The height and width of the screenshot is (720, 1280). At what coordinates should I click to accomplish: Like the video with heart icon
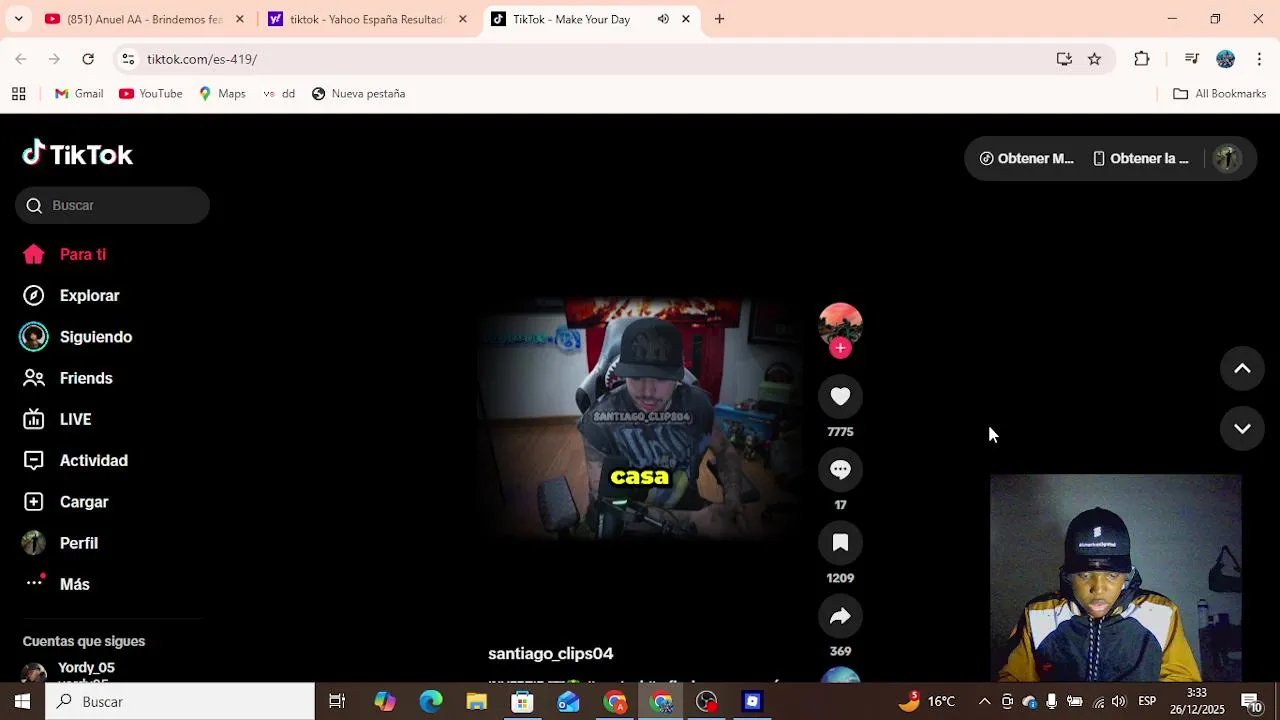[x=840, y=396]
